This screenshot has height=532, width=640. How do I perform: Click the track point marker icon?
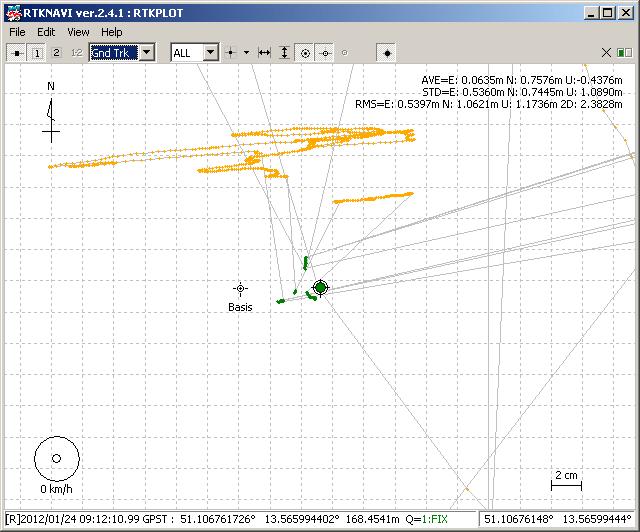(230, 52)
